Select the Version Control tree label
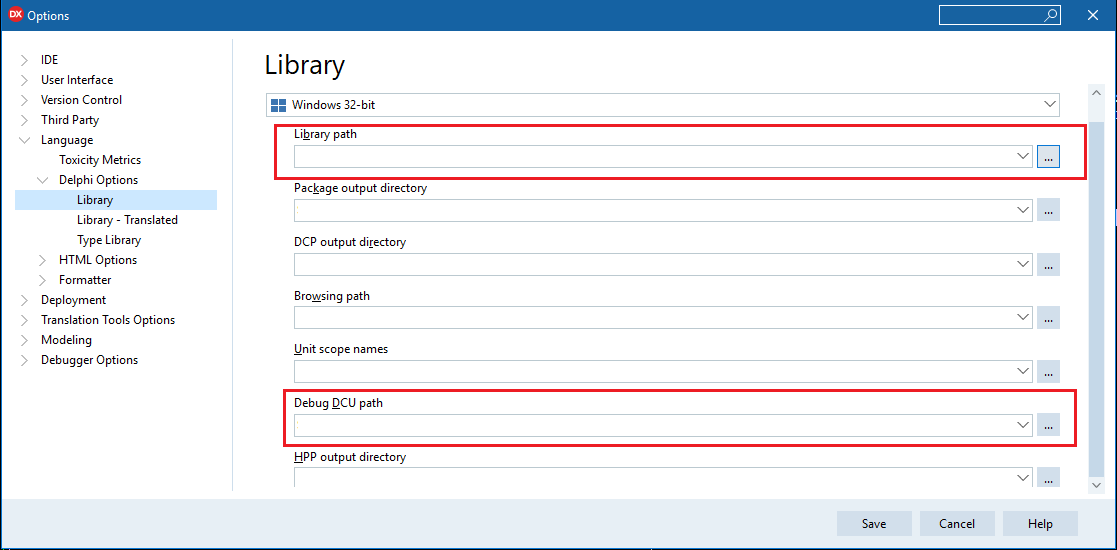 [81, 100]
